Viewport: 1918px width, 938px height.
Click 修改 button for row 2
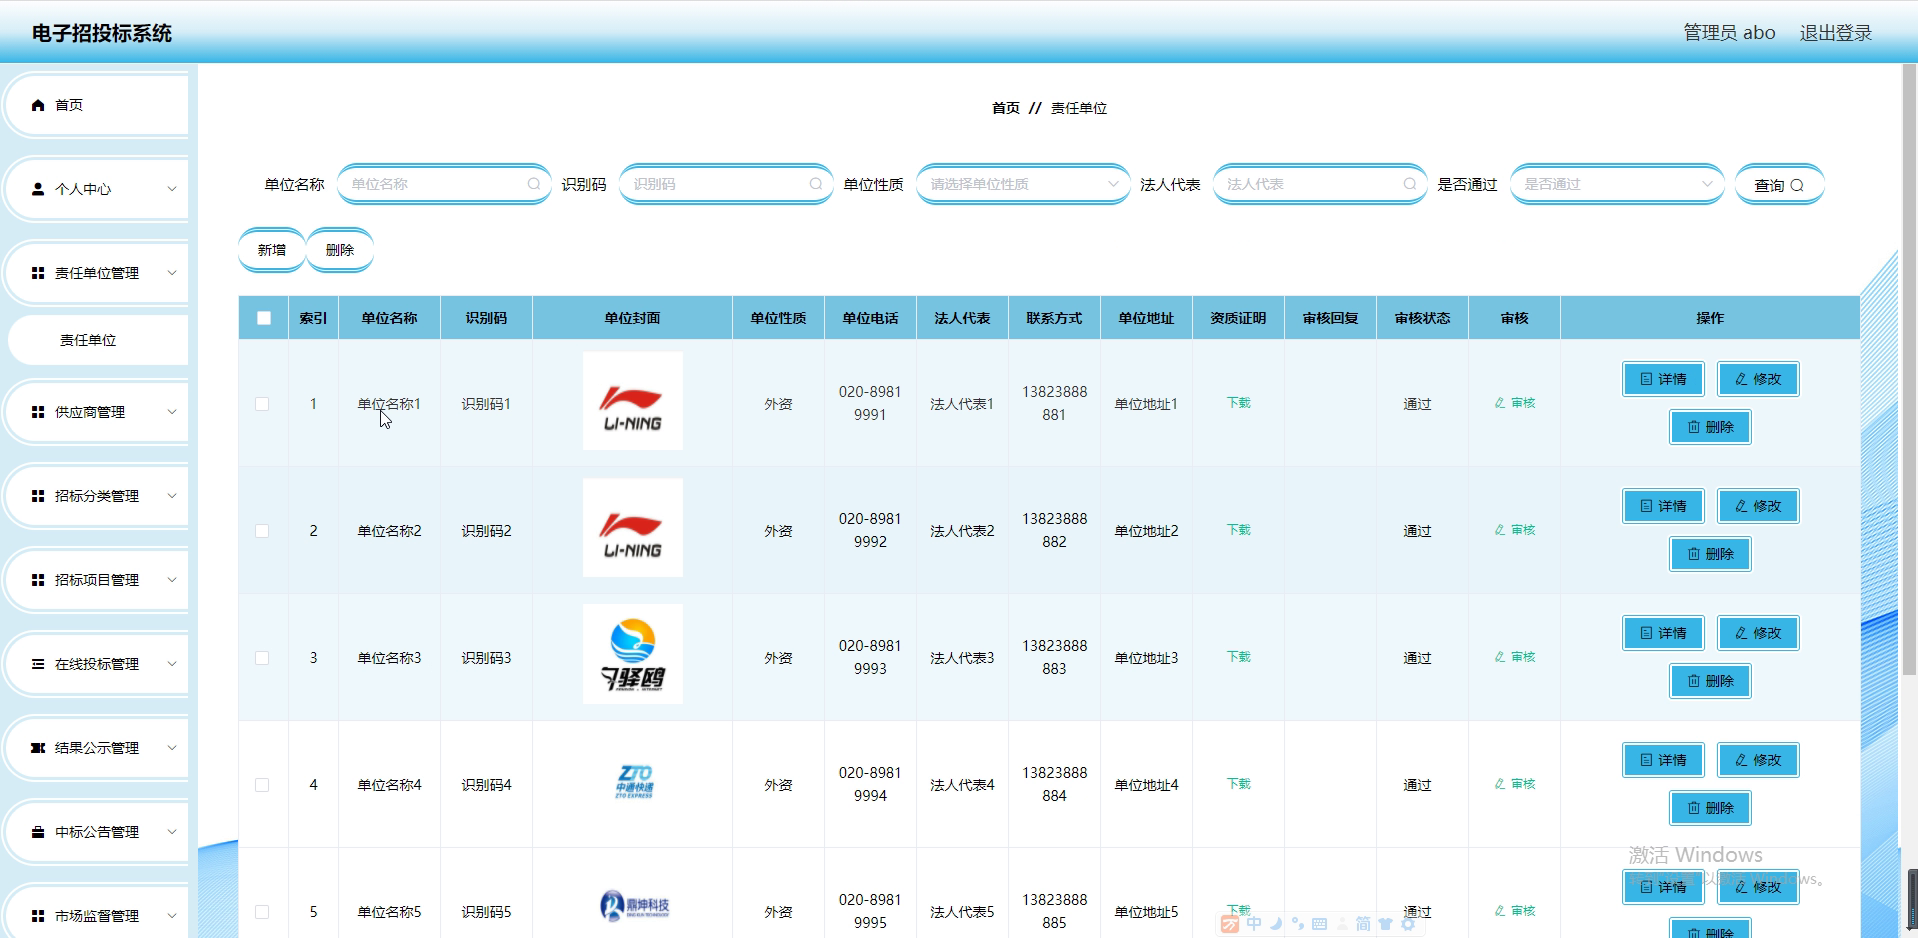click(1758, 506)
